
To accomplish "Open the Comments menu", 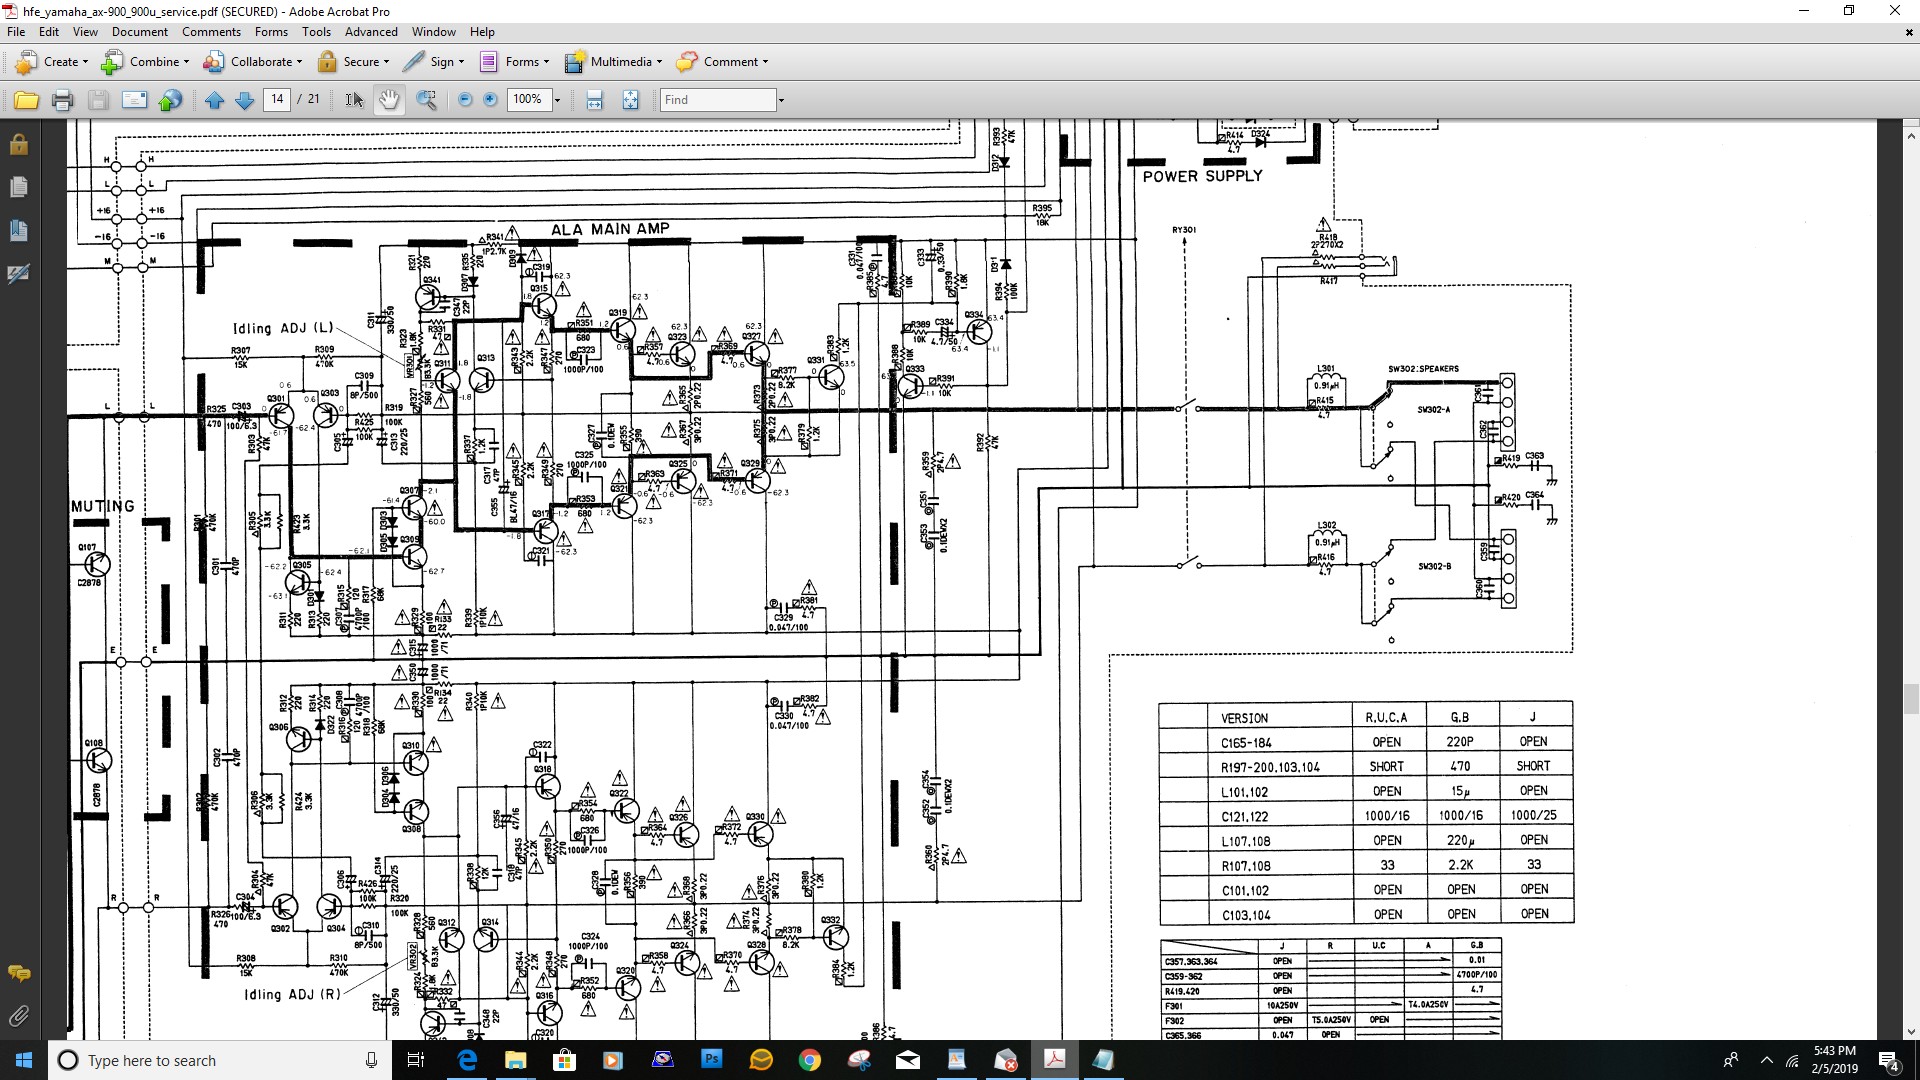I will tap(211, 32).
